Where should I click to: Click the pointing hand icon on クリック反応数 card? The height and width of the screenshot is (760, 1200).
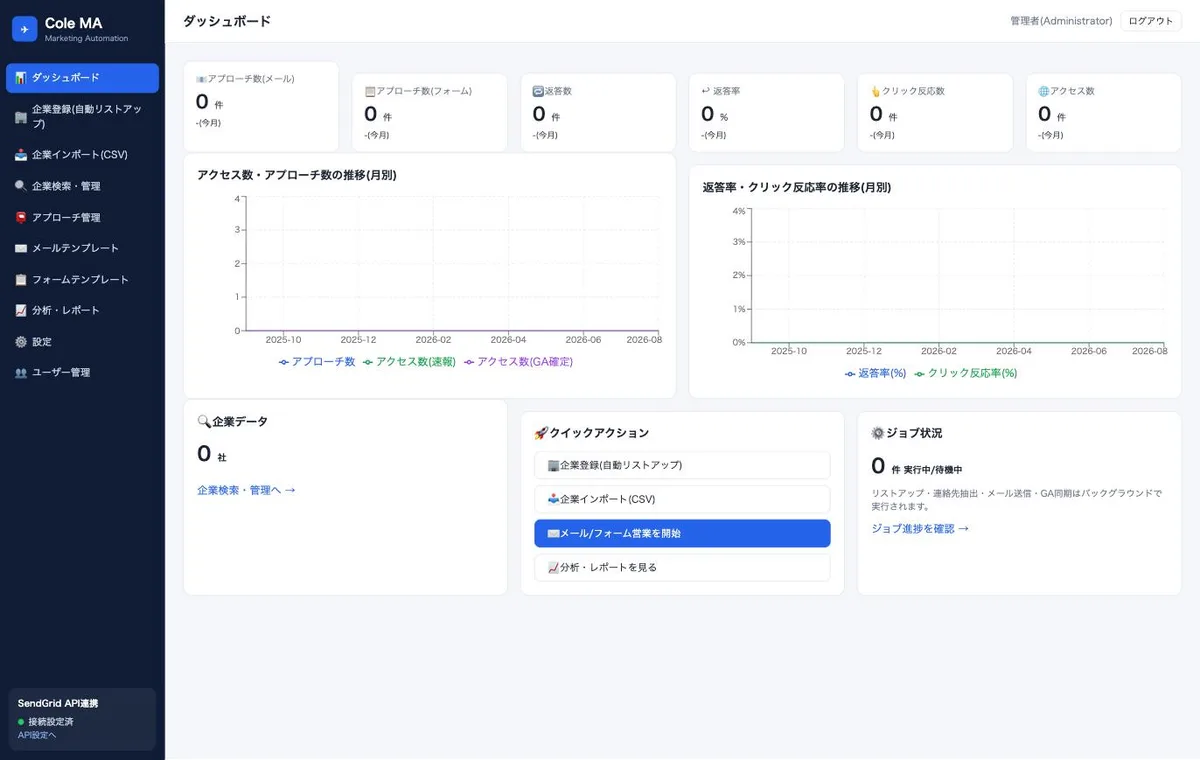point(875,91)
